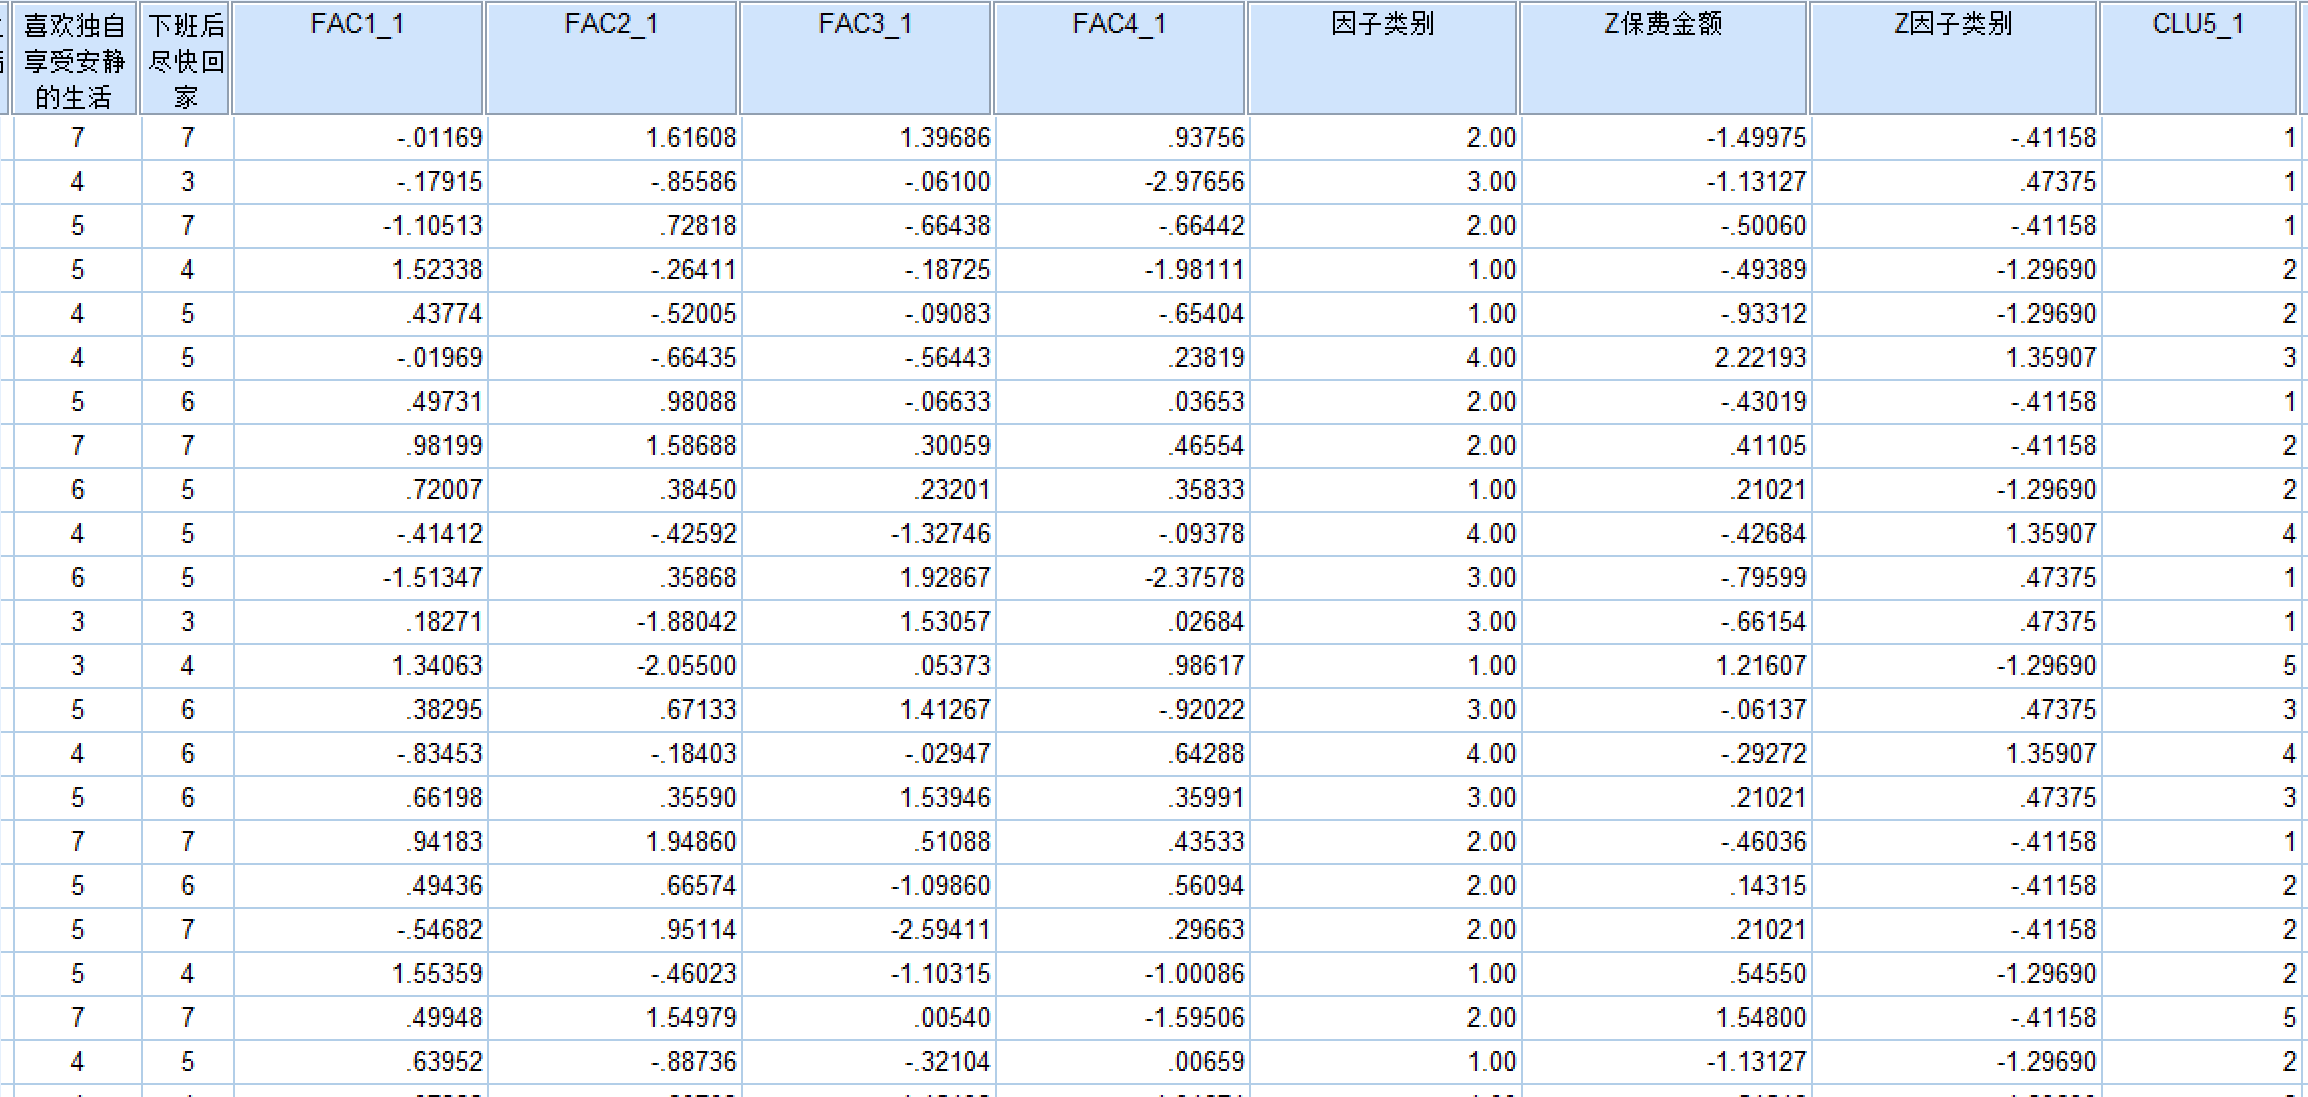Click cell value 1.53057 in FAC3_1

[868, 622]
